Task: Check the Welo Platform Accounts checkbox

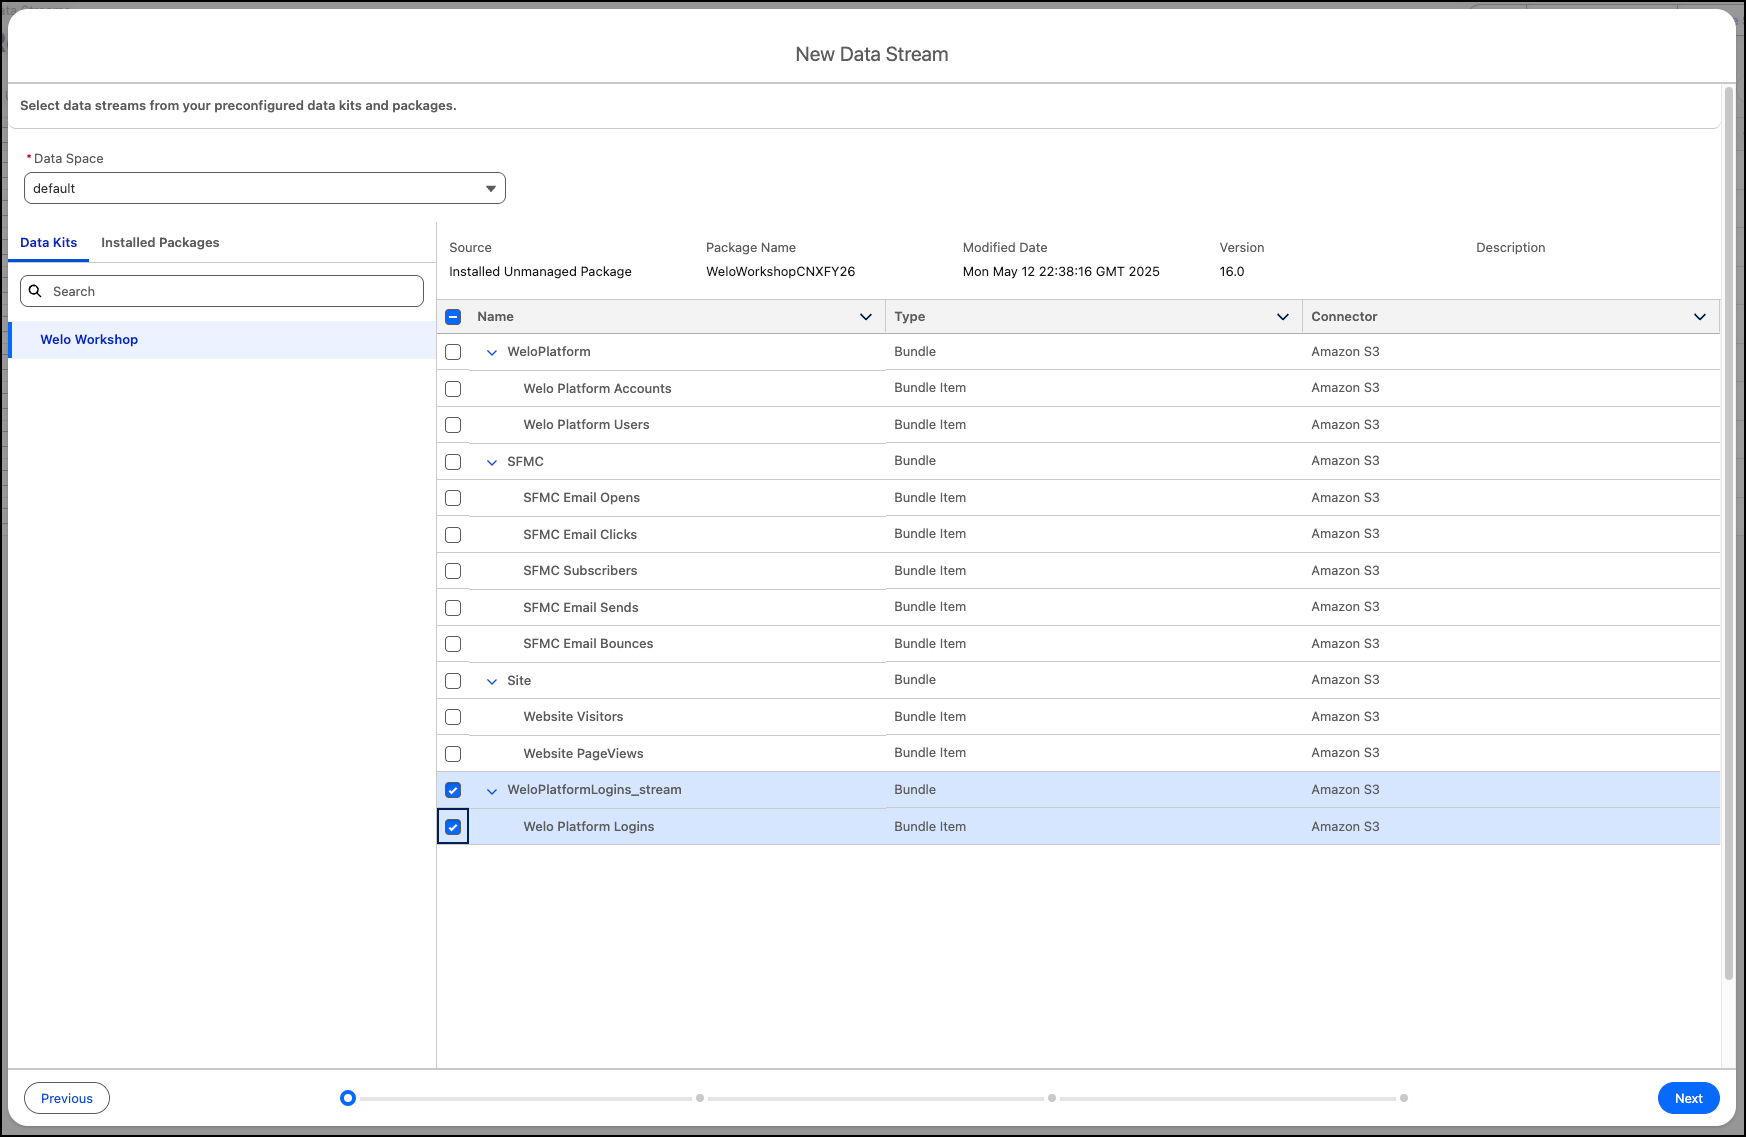Action: (453, 389)
